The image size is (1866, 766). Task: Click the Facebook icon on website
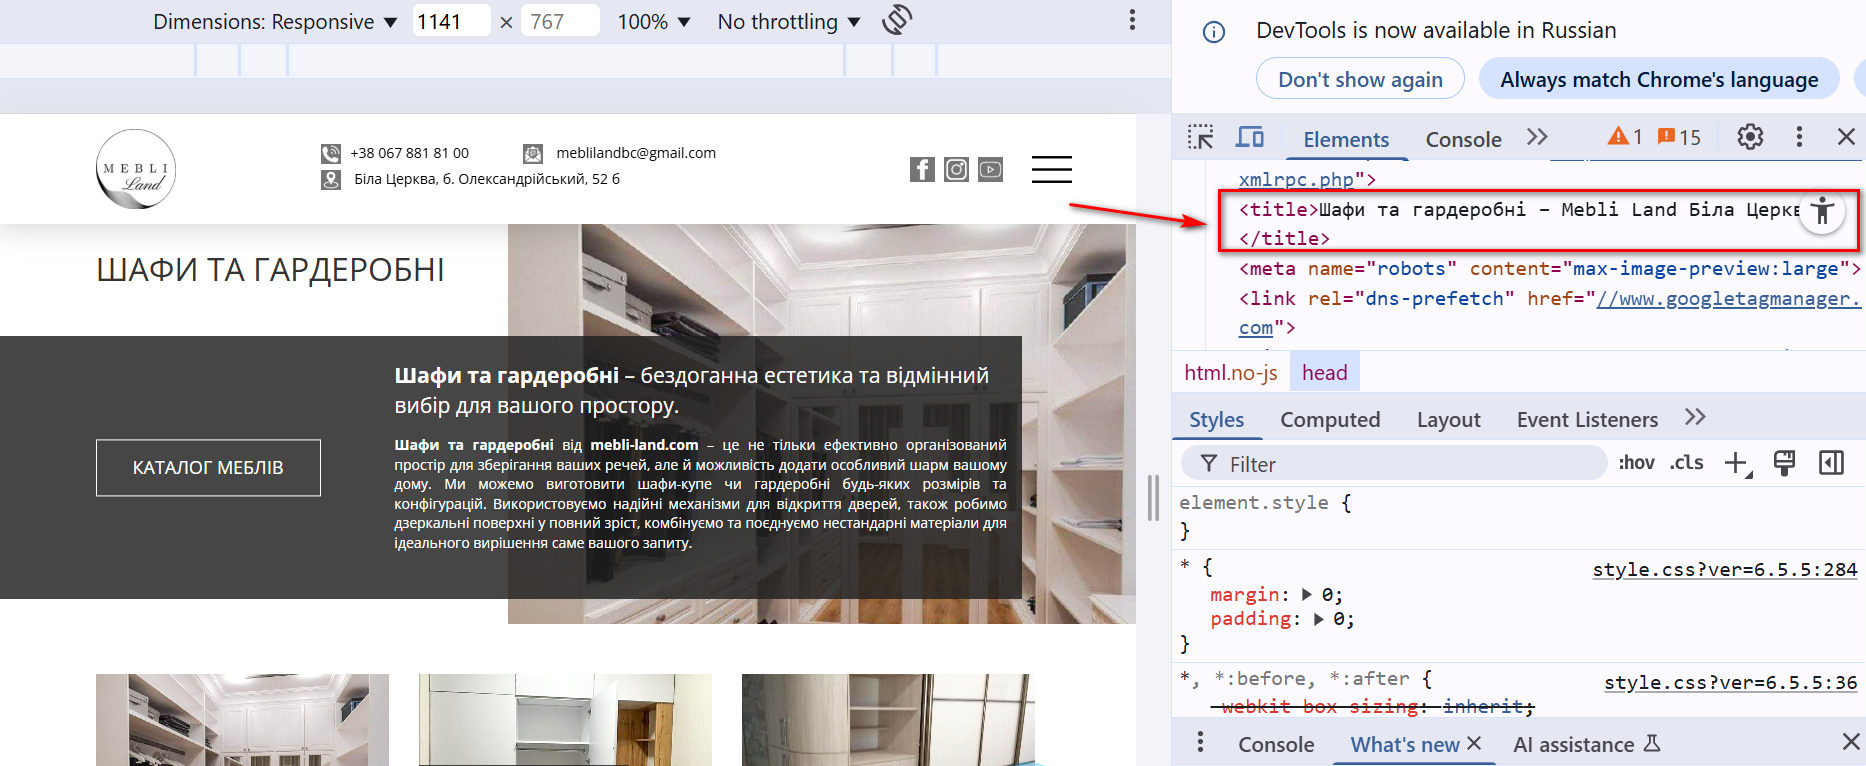[x=922, y=170]
